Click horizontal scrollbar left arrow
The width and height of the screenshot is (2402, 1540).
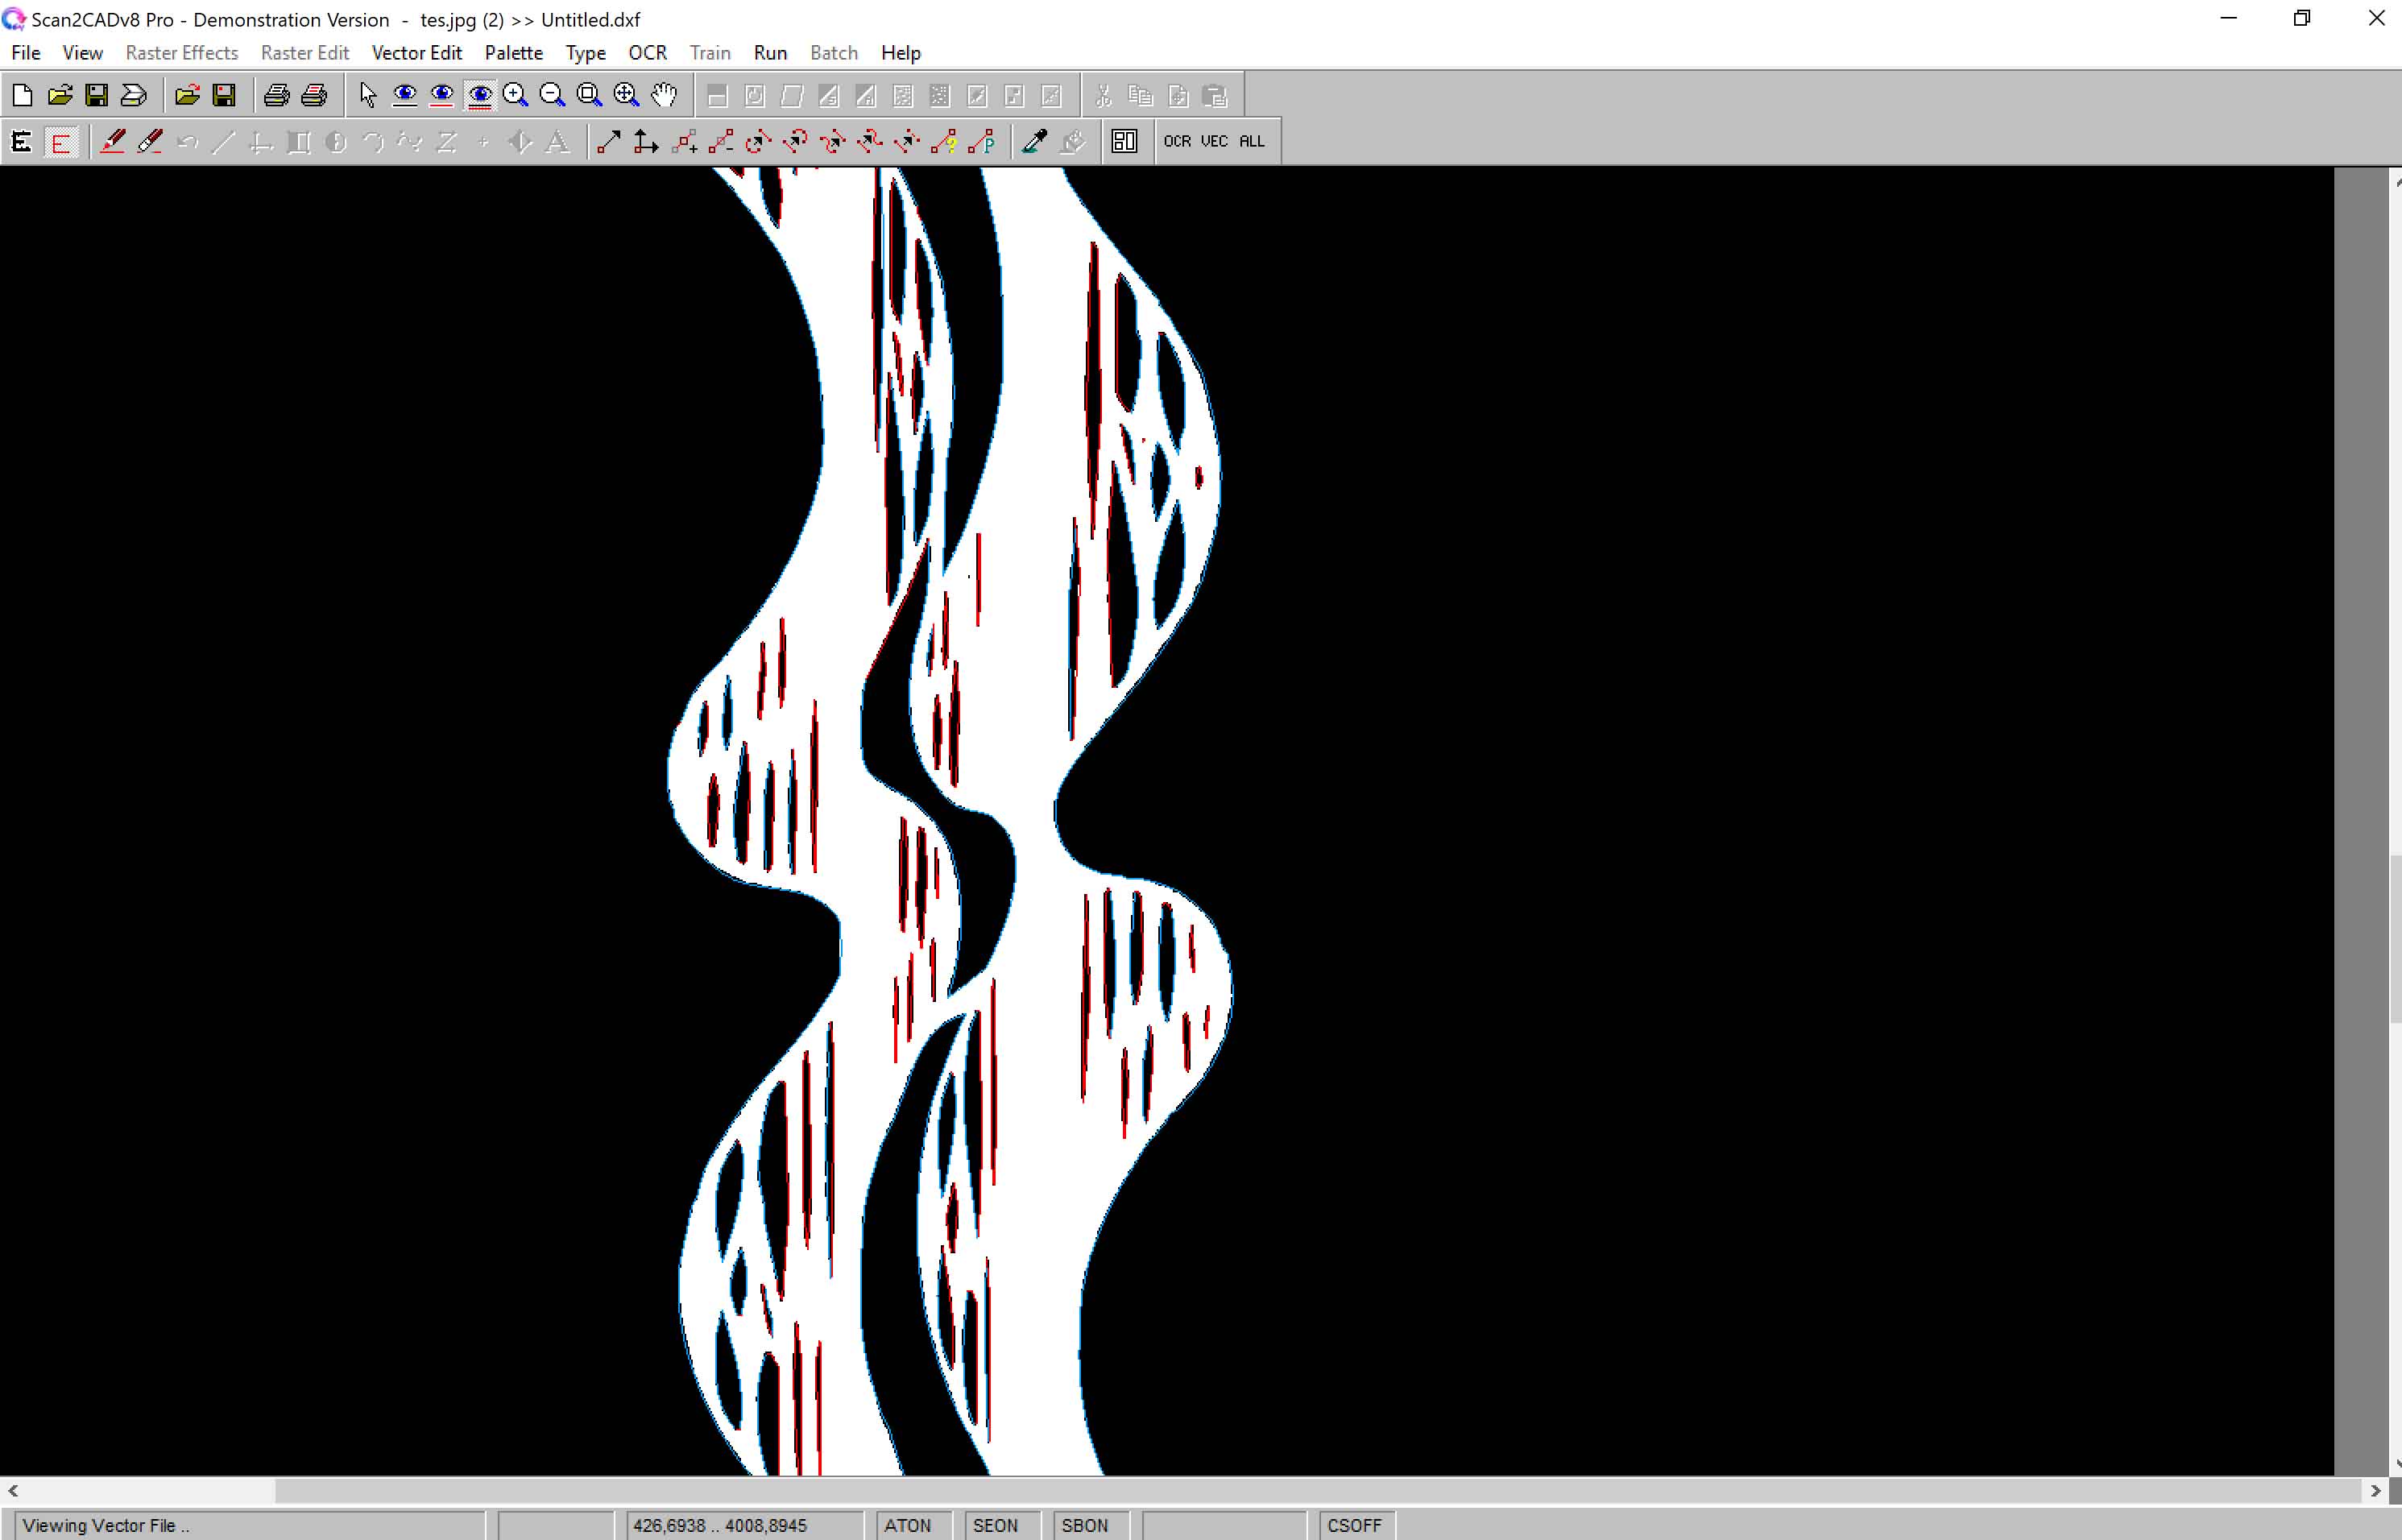12,1491
